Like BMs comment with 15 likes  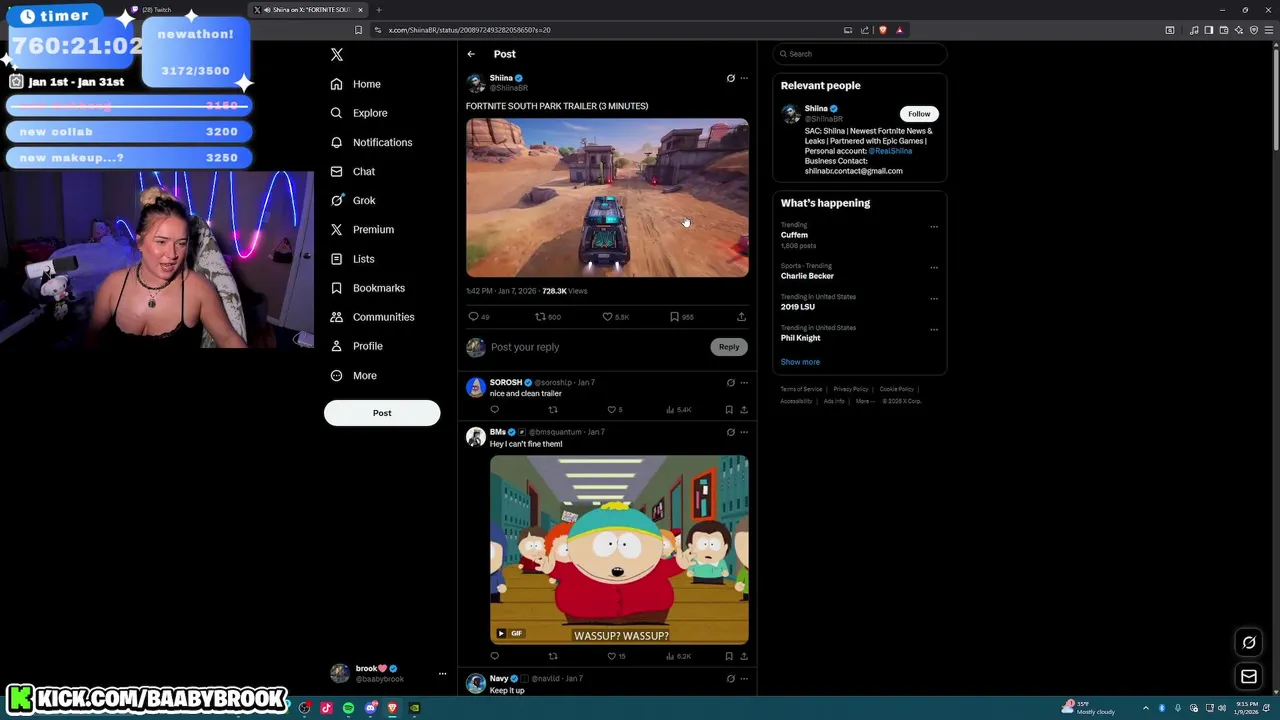[617, 656]
